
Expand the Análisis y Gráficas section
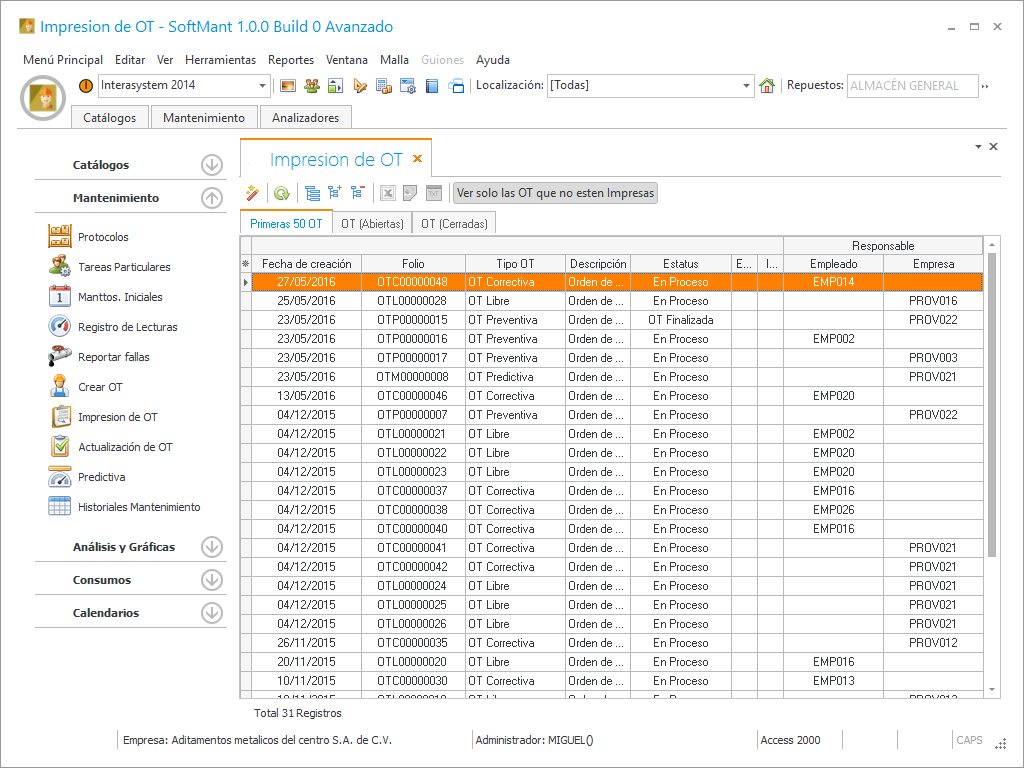point(211,547)
